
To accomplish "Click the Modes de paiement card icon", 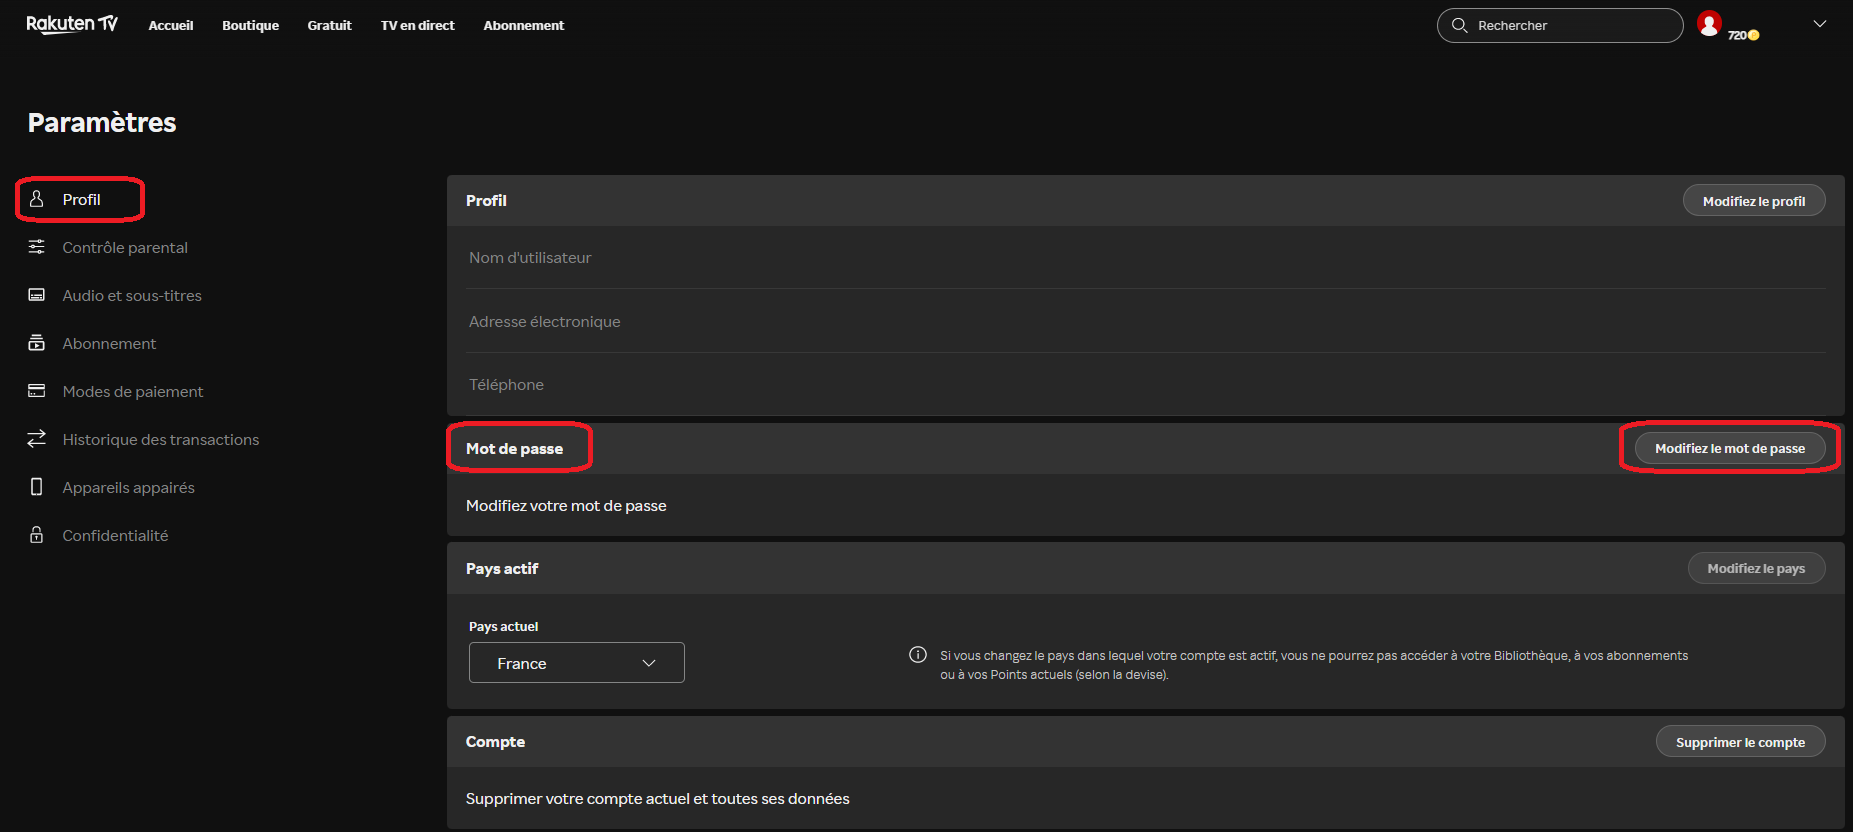I will (37, 391).
